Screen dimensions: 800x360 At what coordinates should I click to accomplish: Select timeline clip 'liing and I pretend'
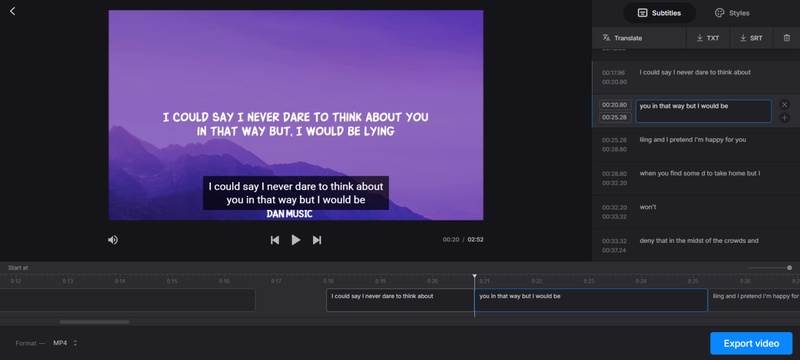(x=754, y=300)
